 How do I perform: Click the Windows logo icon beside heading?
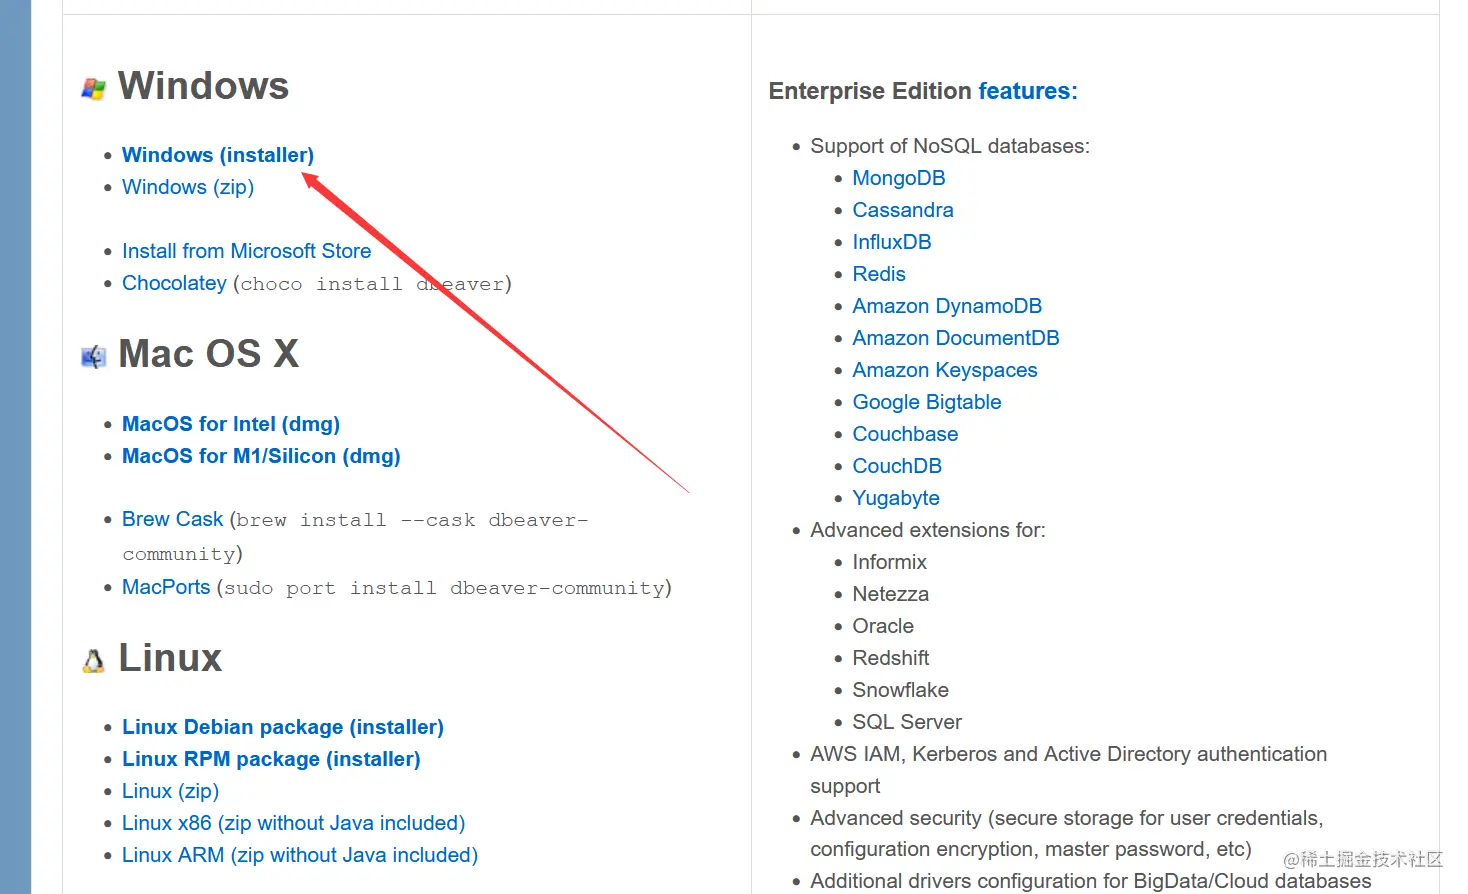coord(93,89)
